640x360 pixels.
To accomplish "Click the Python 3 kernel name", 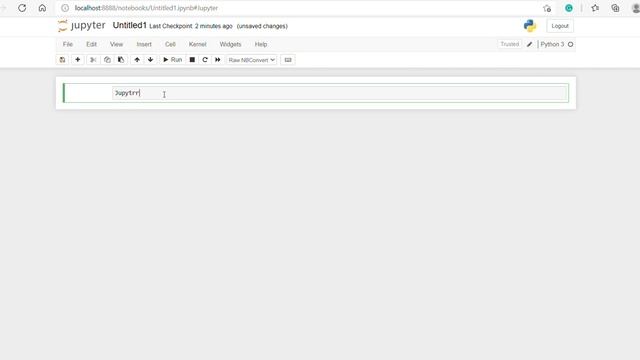I will point(552,44).
